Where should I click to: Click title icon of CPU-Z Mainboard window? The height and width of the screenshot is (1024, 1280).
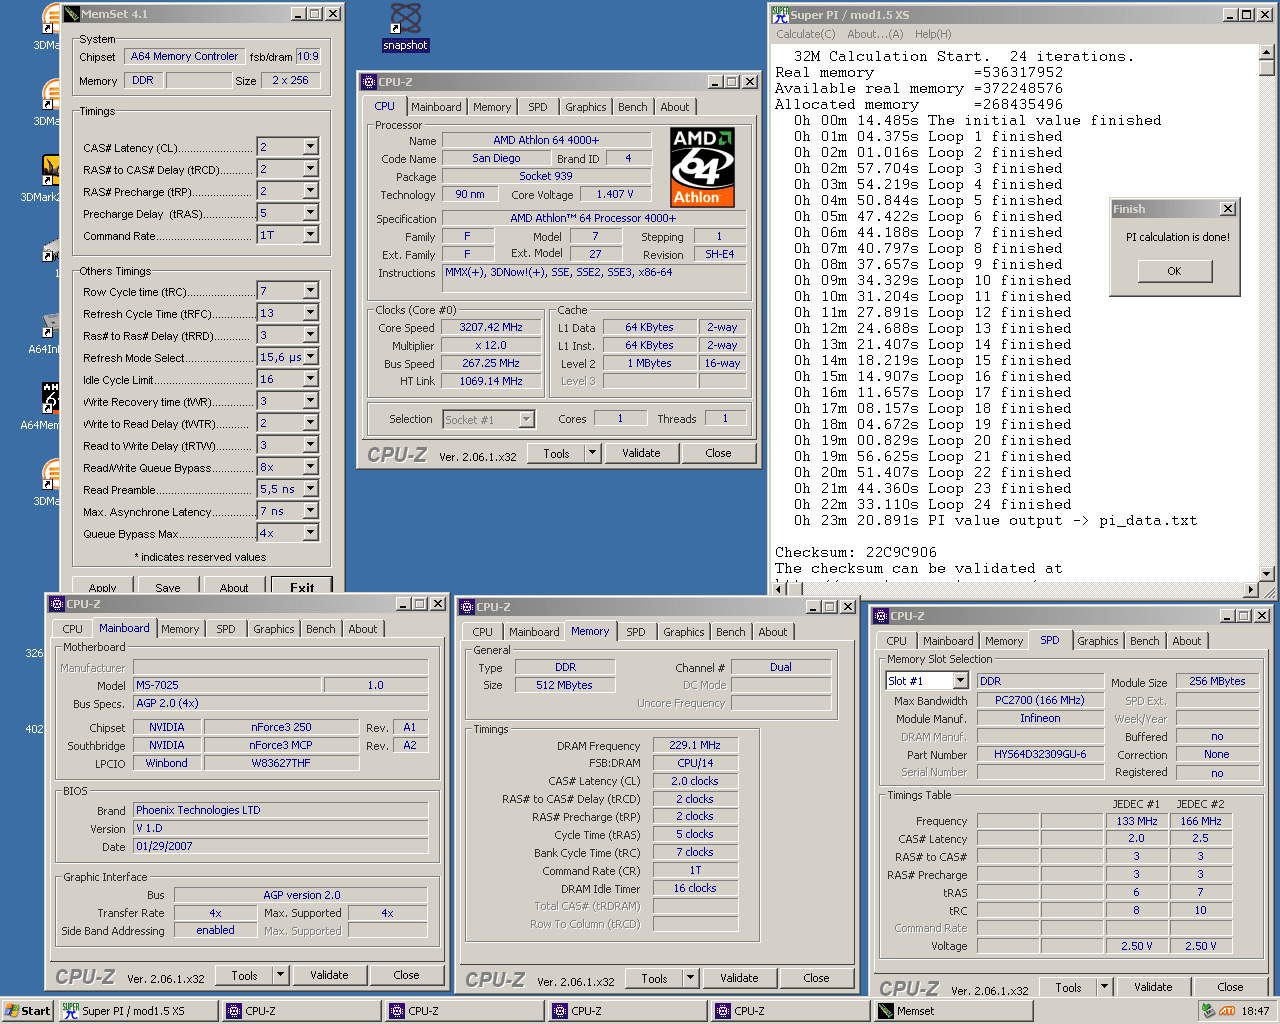point(57,604)
